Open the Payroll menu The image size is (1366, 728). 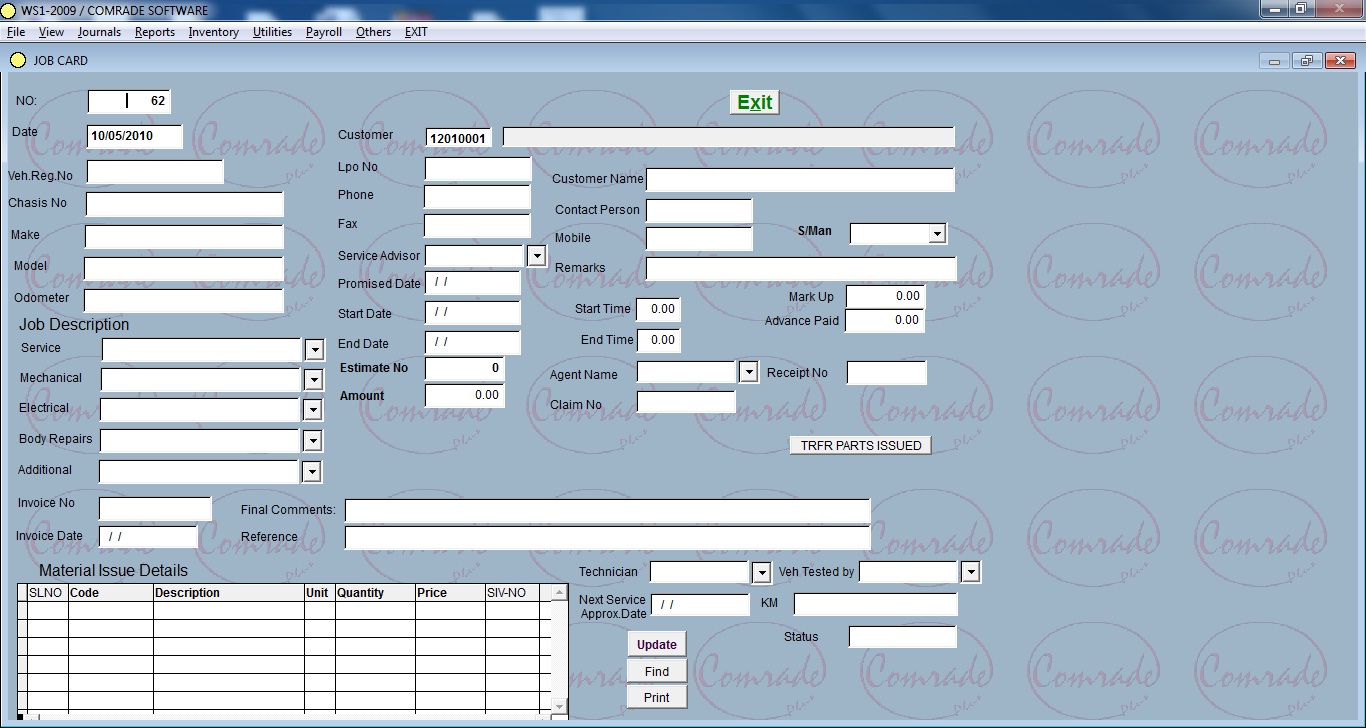pos(324,32)
